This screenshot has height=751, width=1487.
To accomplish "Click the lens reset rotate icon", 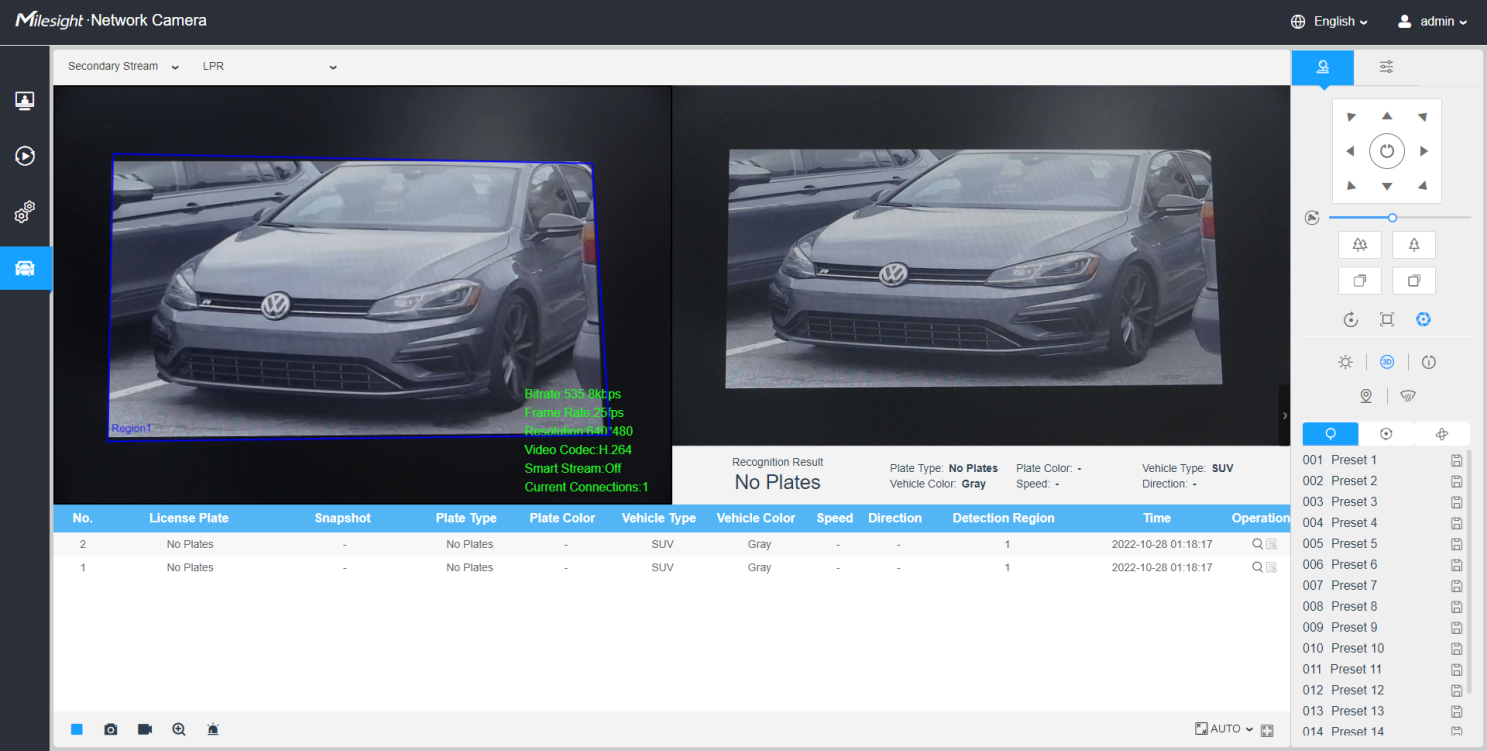I will (x=1350, y=320).
